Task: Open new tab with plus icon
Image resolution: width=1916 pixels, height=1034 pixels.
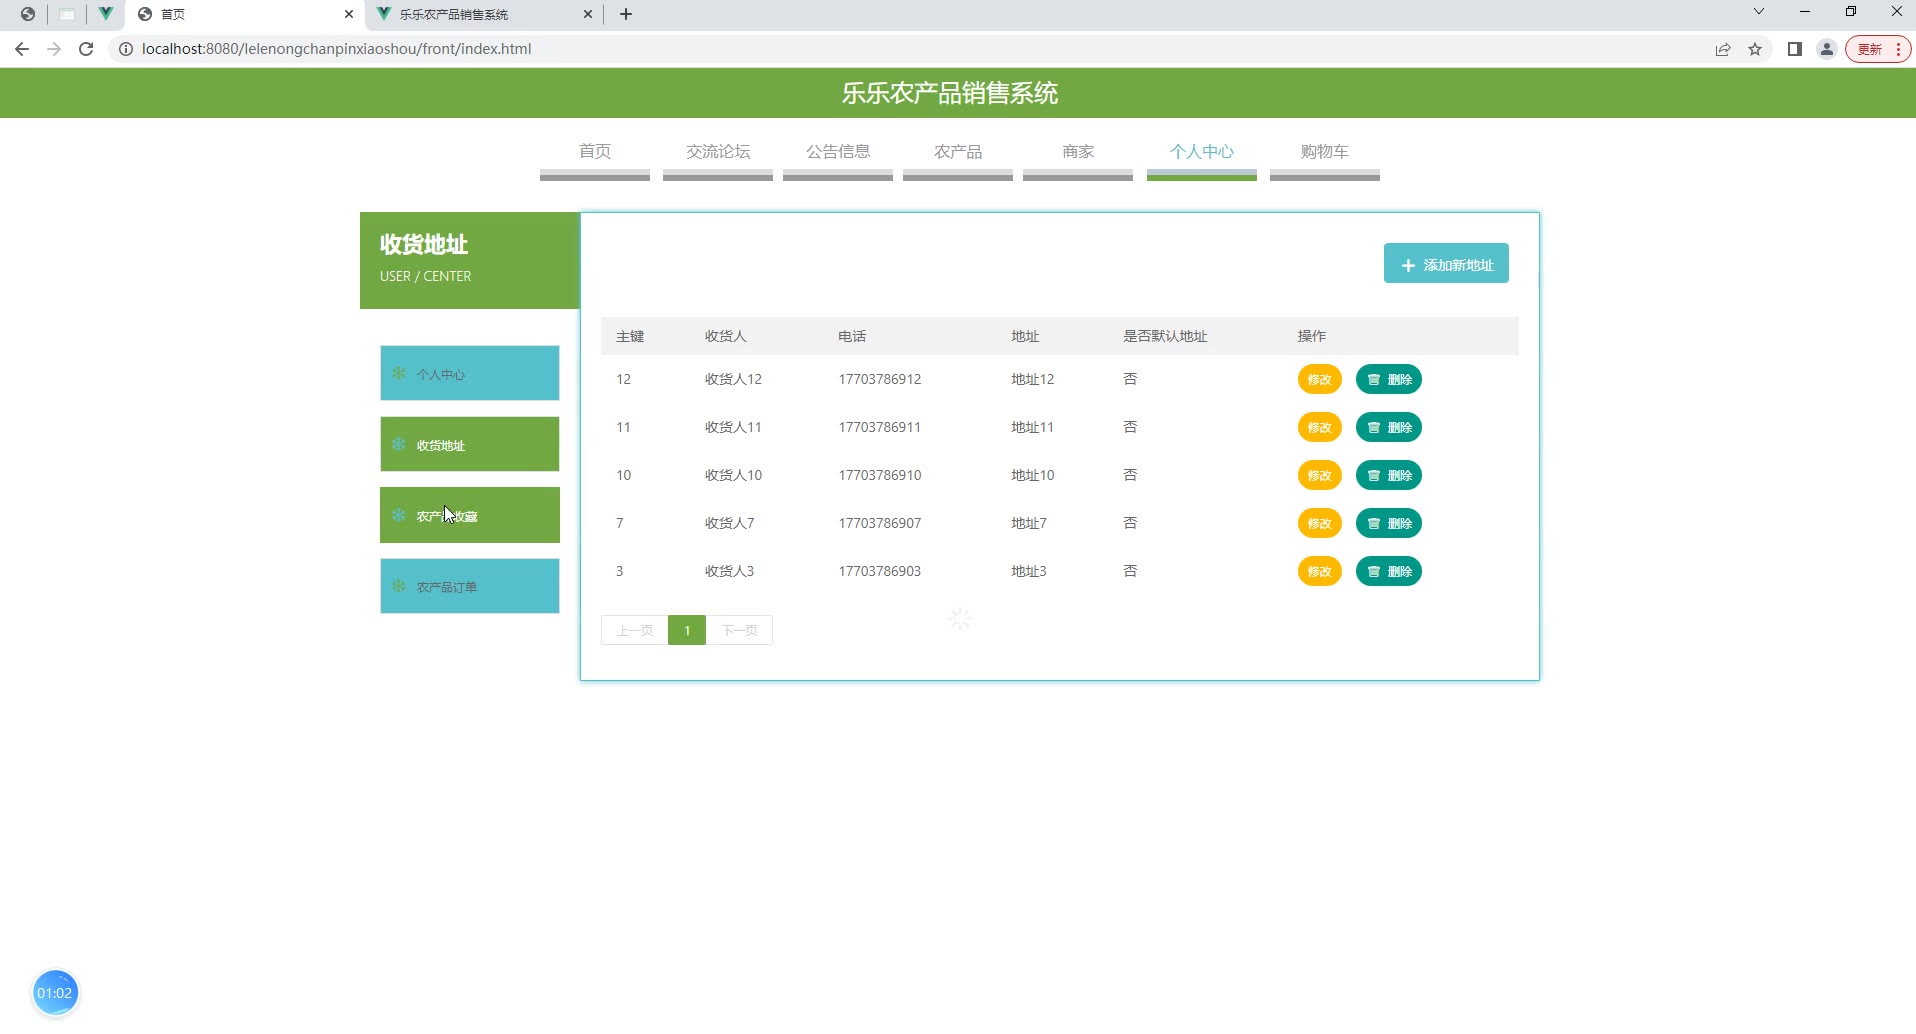Action: pos(626,14)
